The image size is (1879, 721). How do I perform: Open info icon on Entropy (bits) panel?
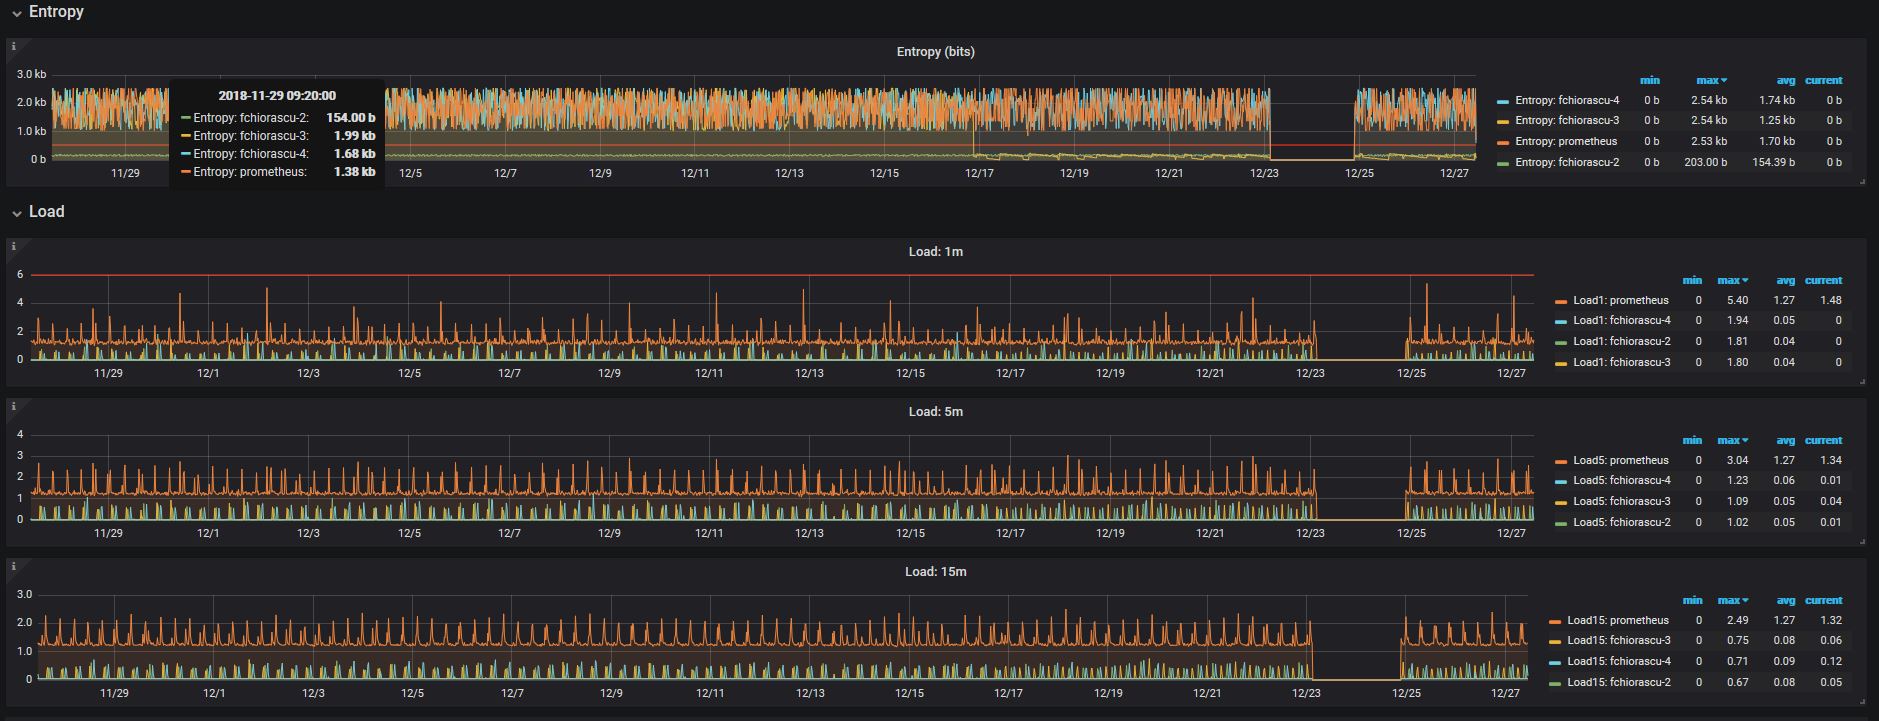pos(14,46)
